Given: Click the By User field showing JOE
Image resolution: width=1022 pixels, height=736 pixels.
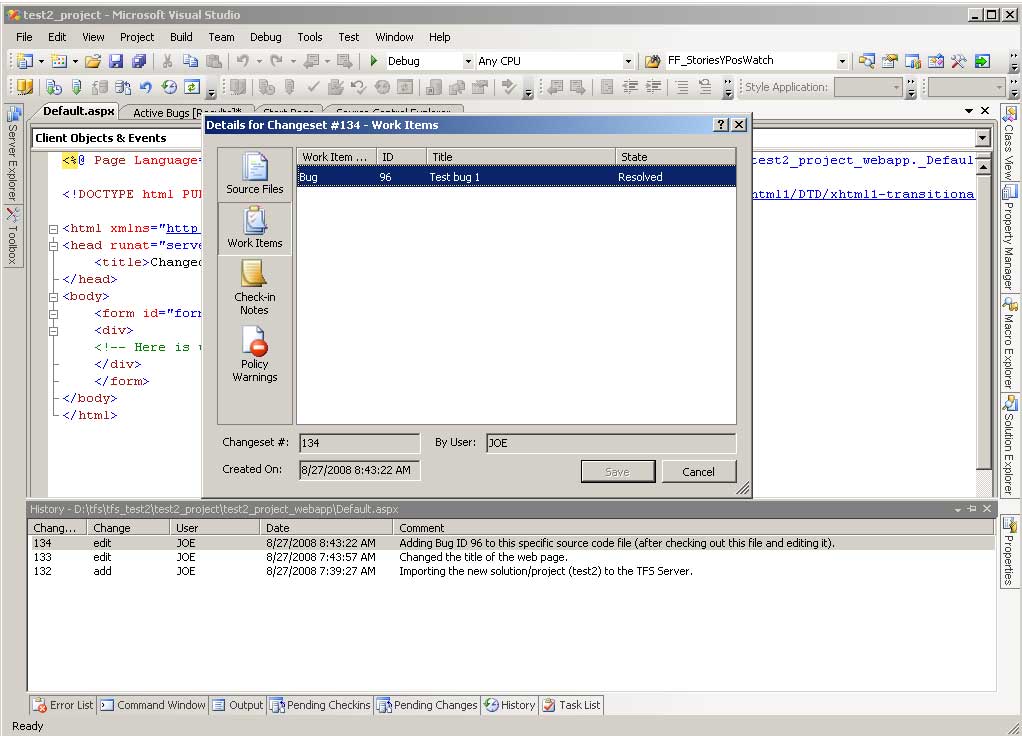Looking at the screenshot, I should (x=611, y=443).
